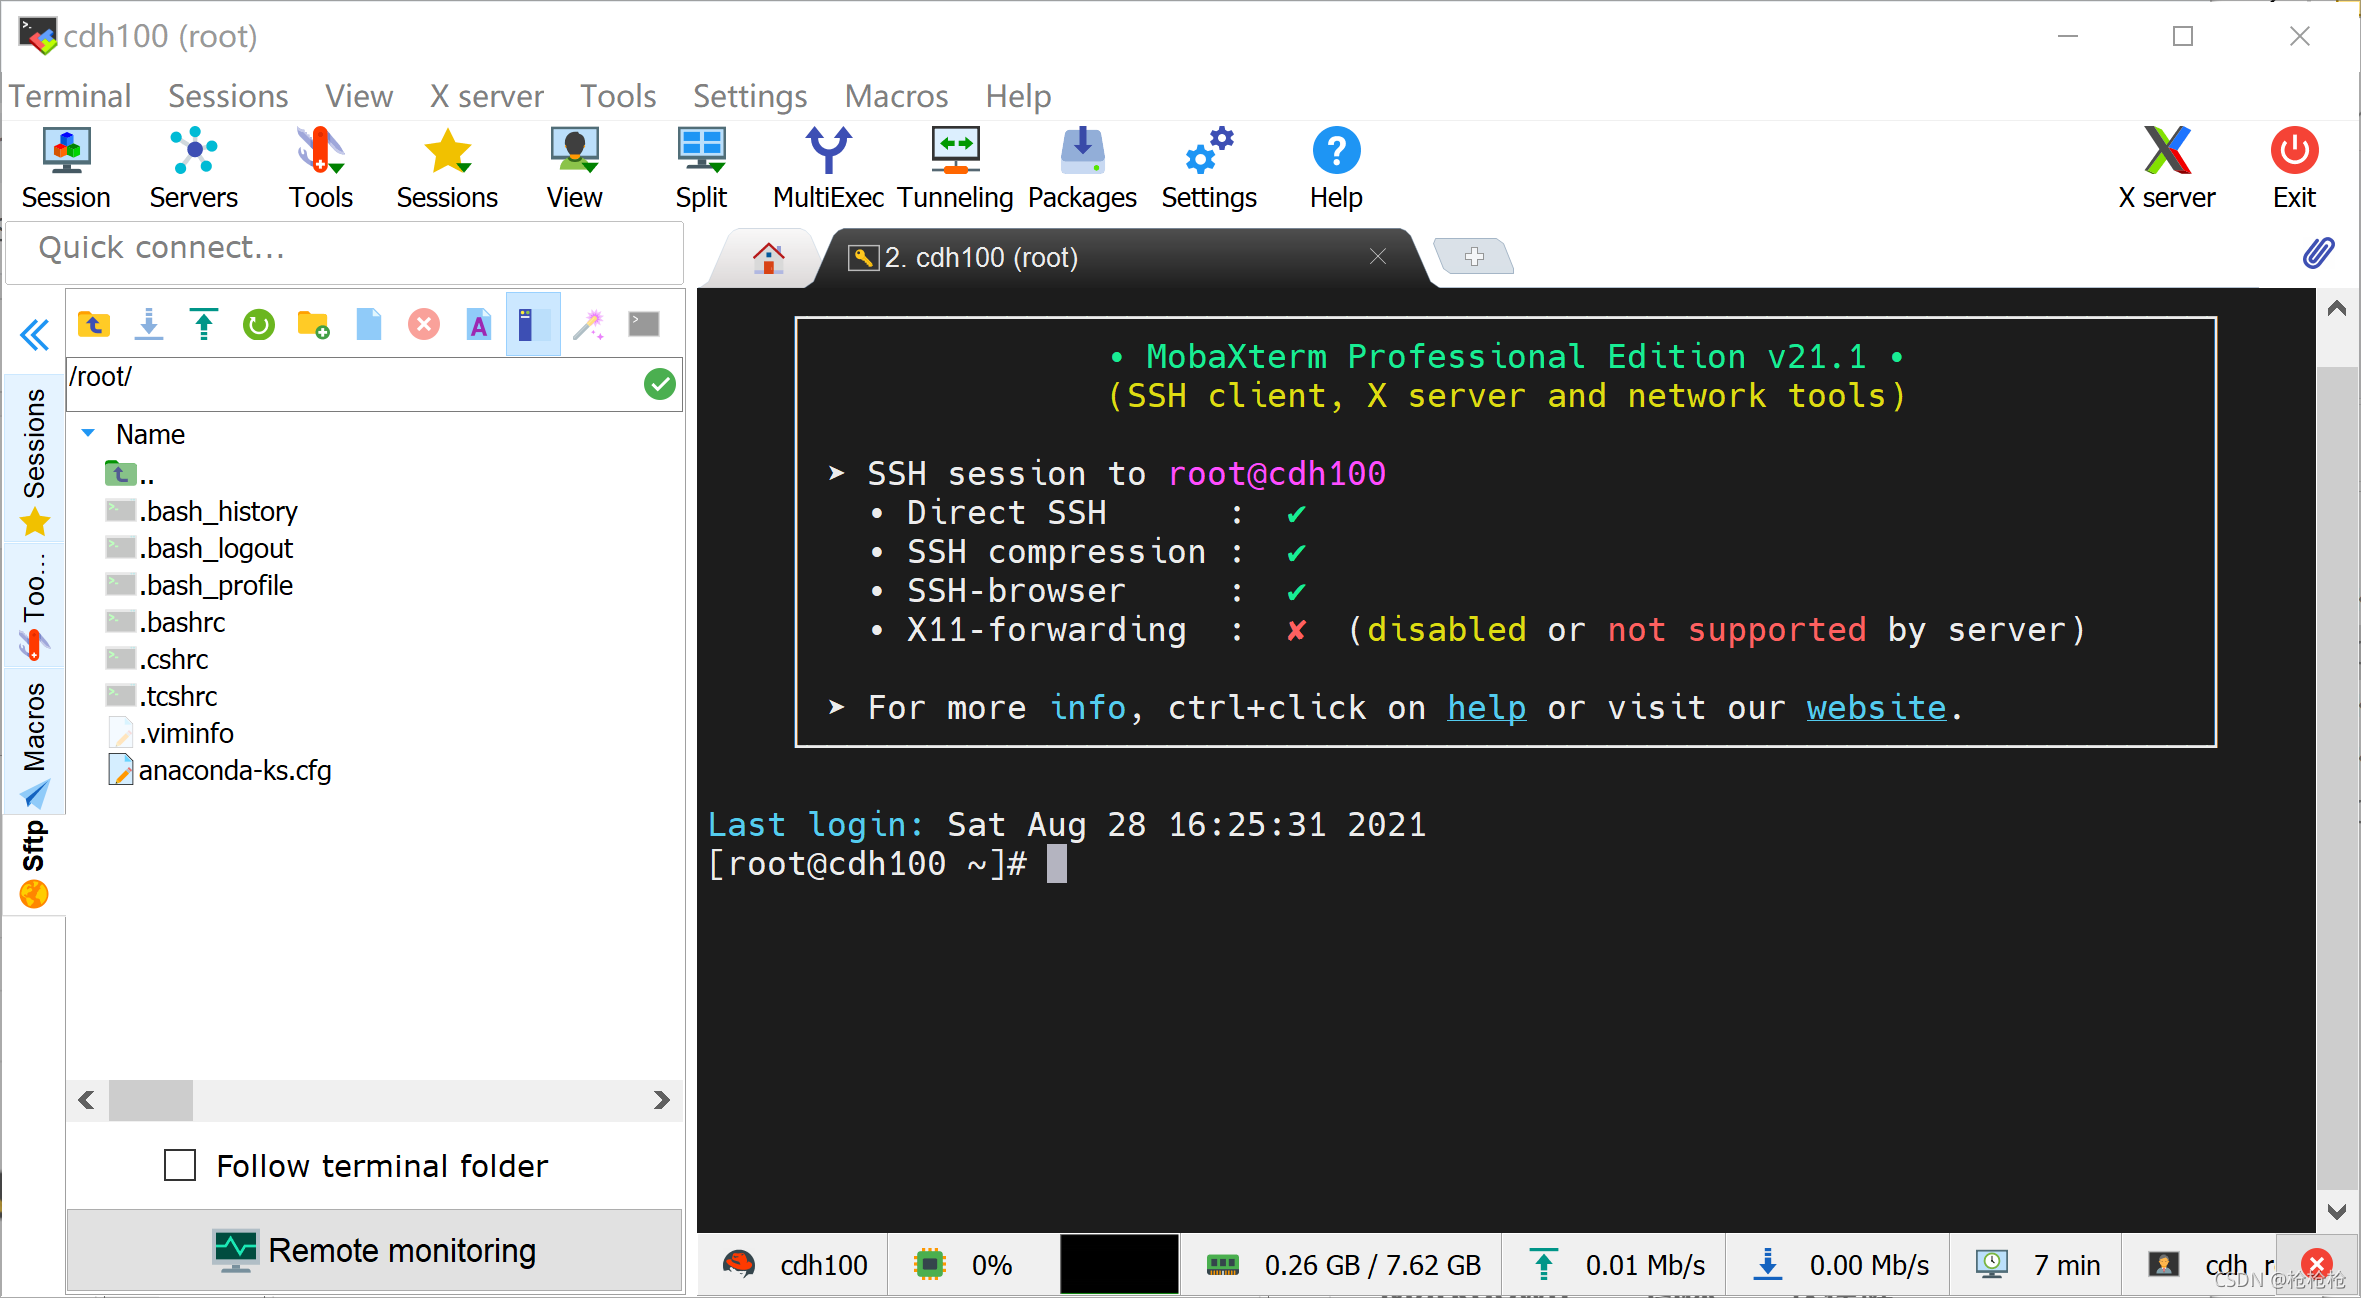Refresh the SFTP folder listing
Screen dimensions: 2361x1298
pyautogui.click(x=259, y=324)
